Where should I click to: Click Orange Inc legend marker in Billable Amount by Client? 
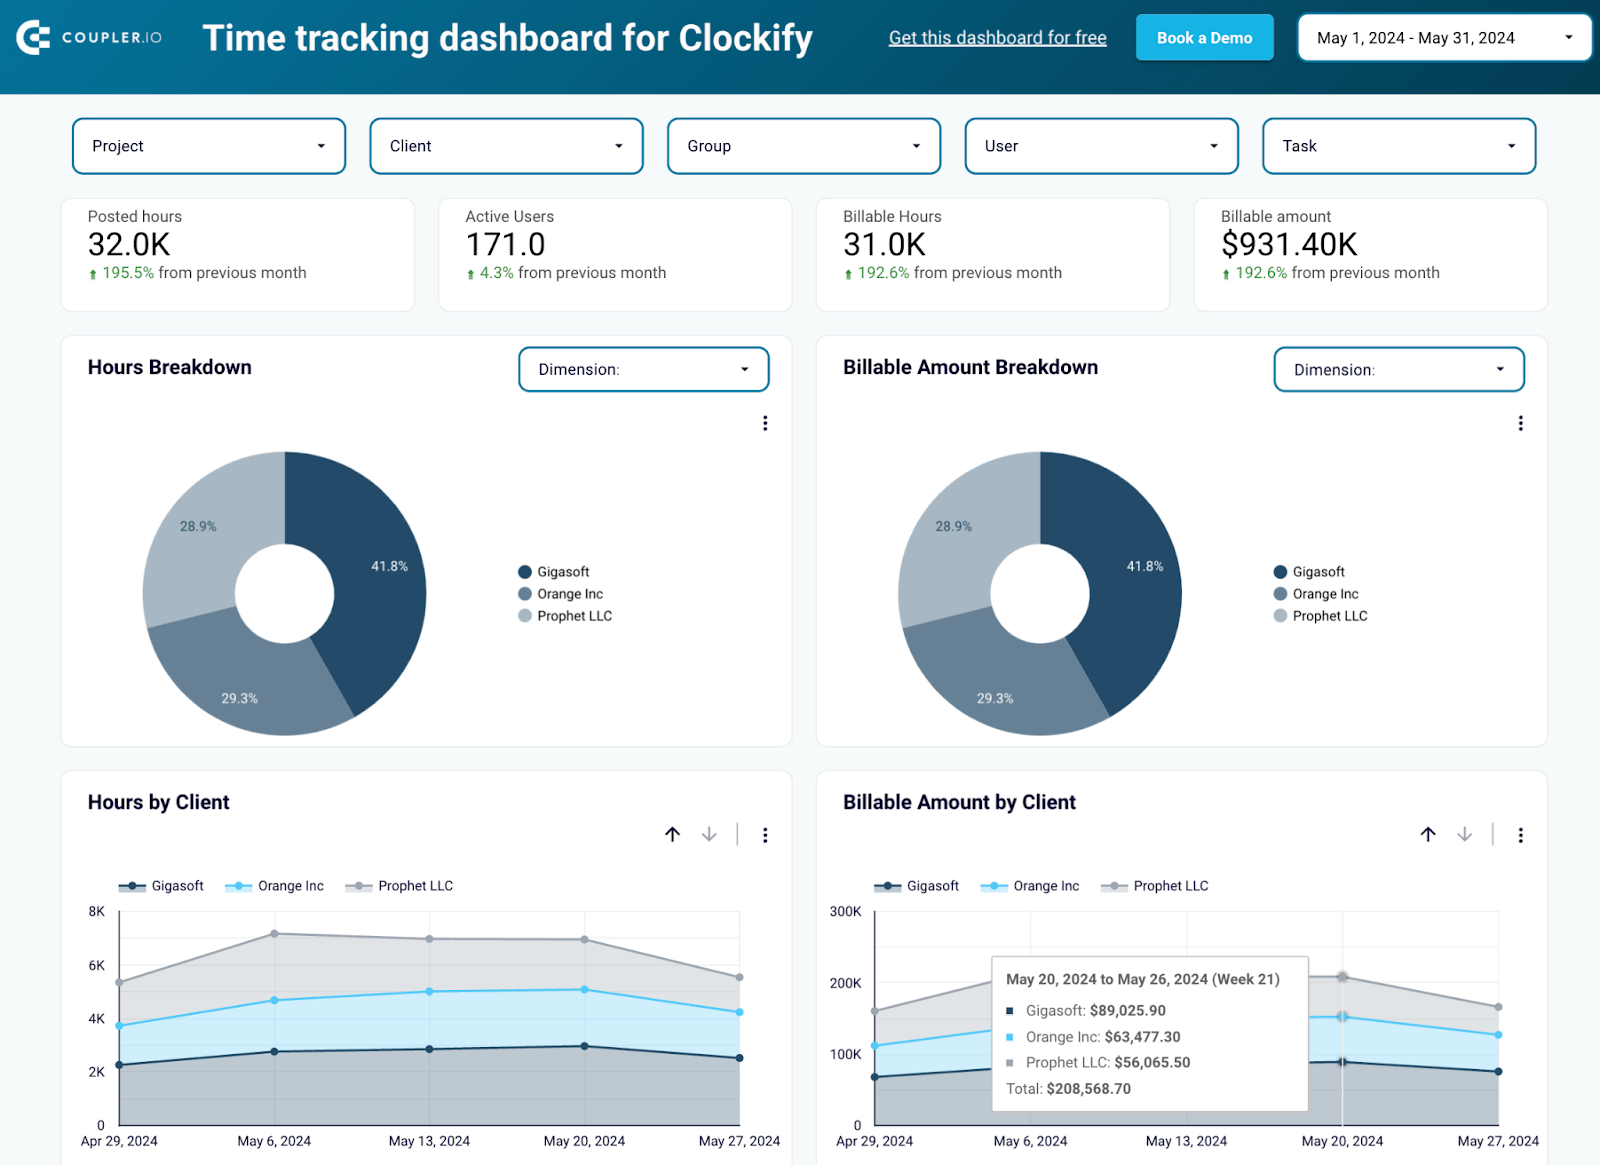(x=994, y=886)
